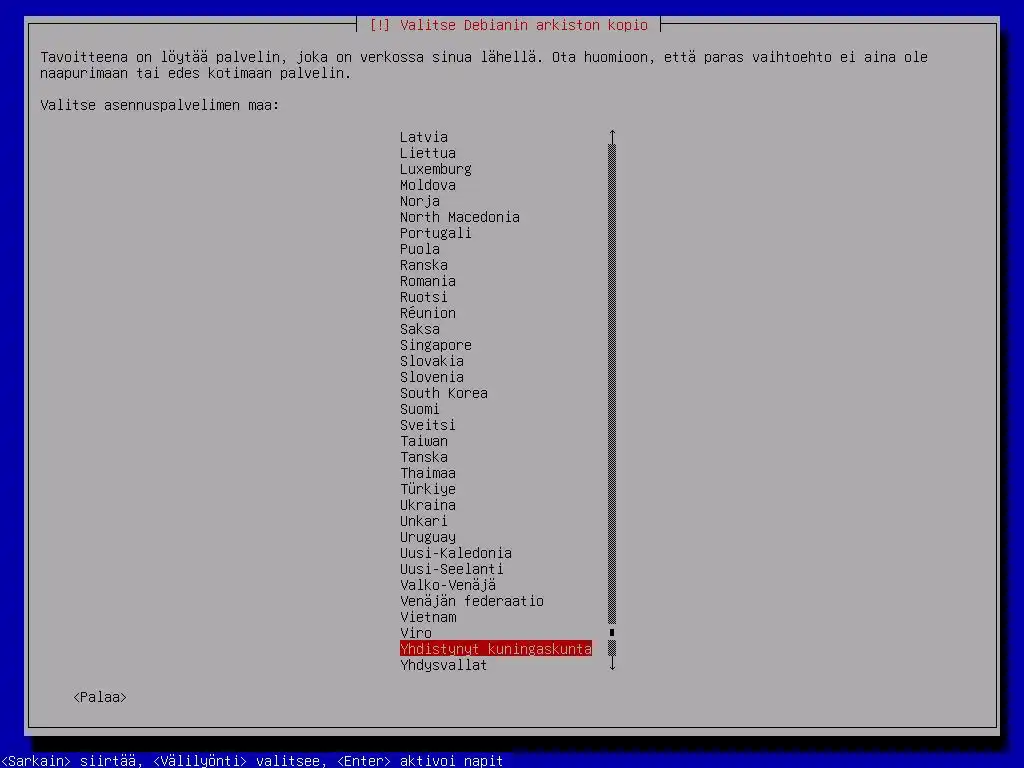This screenshot has width=1024, height=768.
Task: Select Türkiye as mirror country
Action: pos(428,489)
